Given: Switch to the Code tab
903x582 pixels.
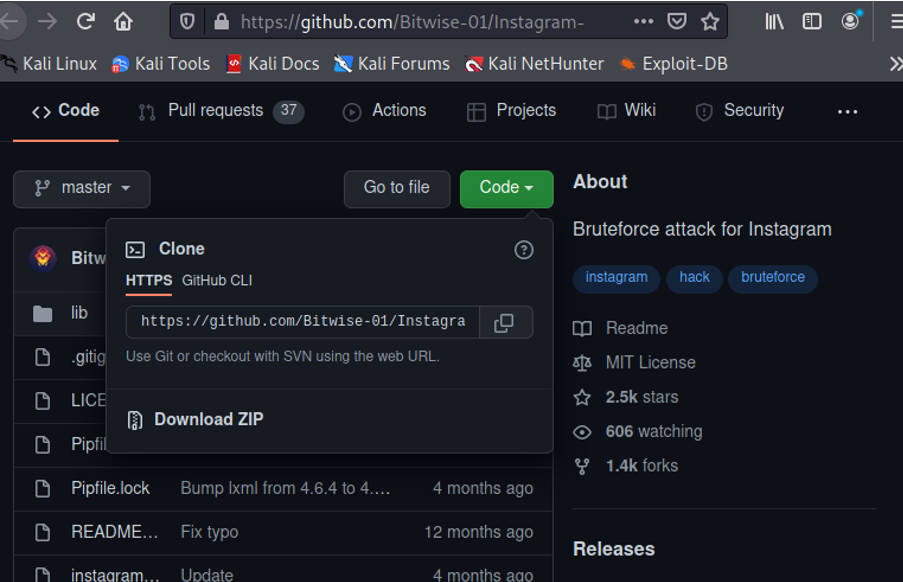Looking at the screenshot, I should [x=66, y=111].
